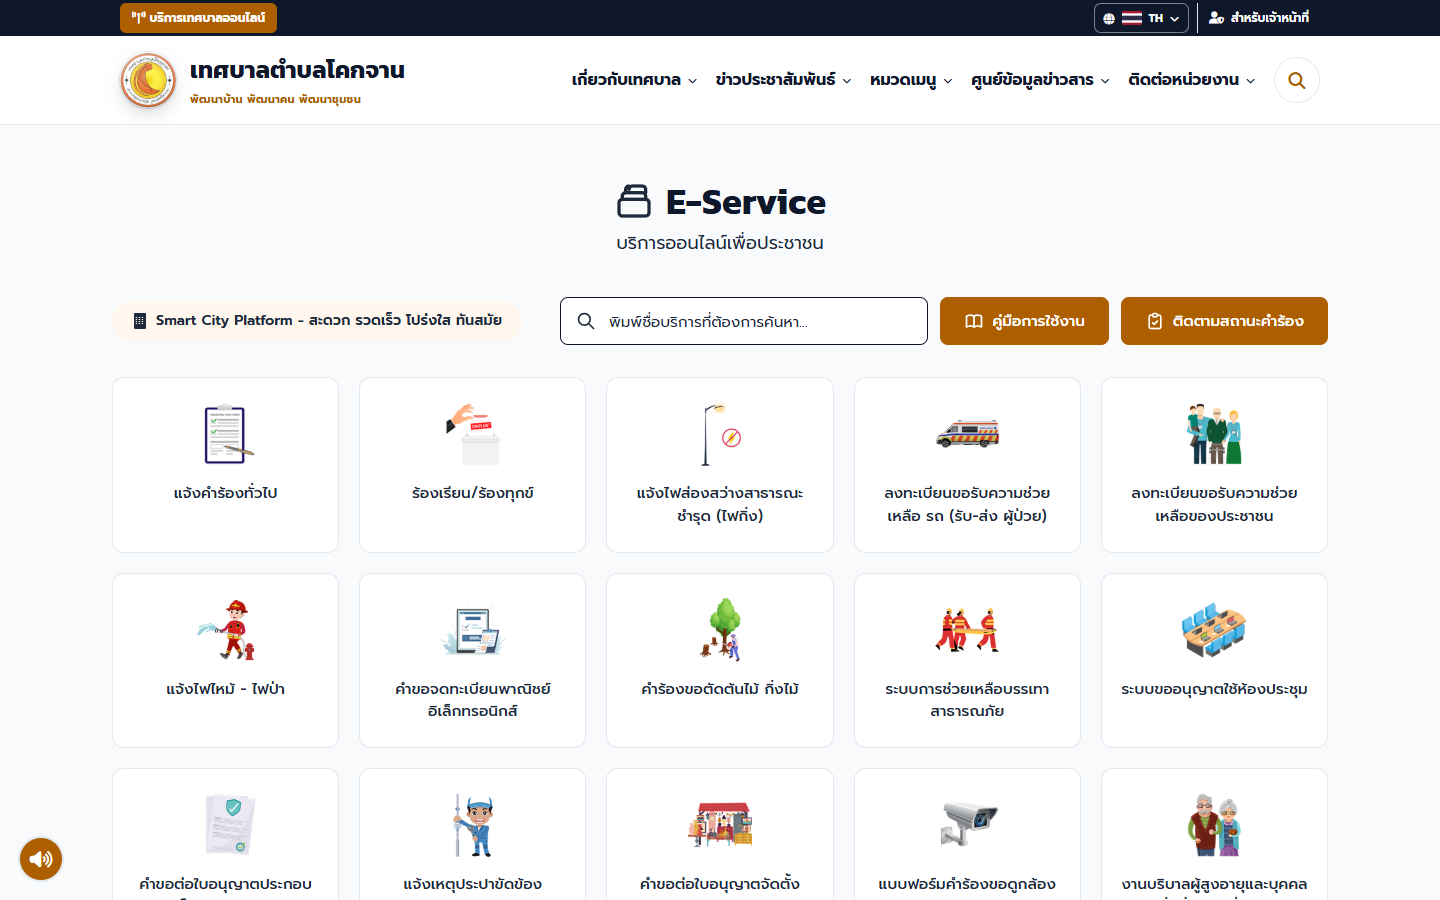Click the e-commerce registration laptop icon
Image resolution: width=1440 pixels, height=900 pixels.
point(472,630)
